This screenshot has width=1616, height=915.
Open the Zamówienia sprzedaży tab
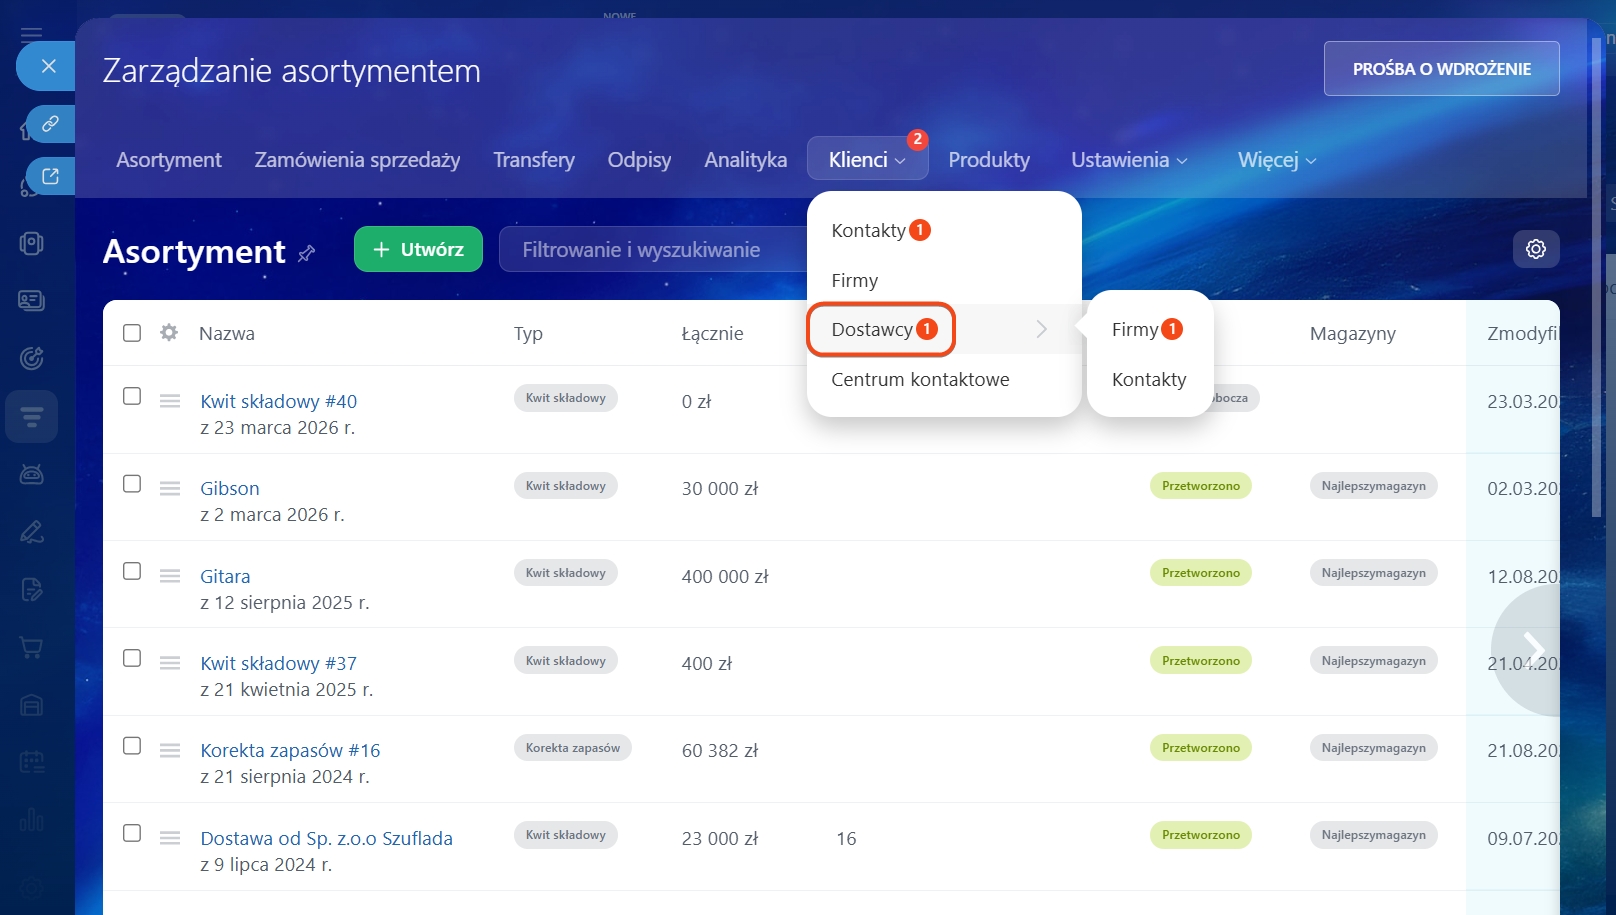coord(357,160)
